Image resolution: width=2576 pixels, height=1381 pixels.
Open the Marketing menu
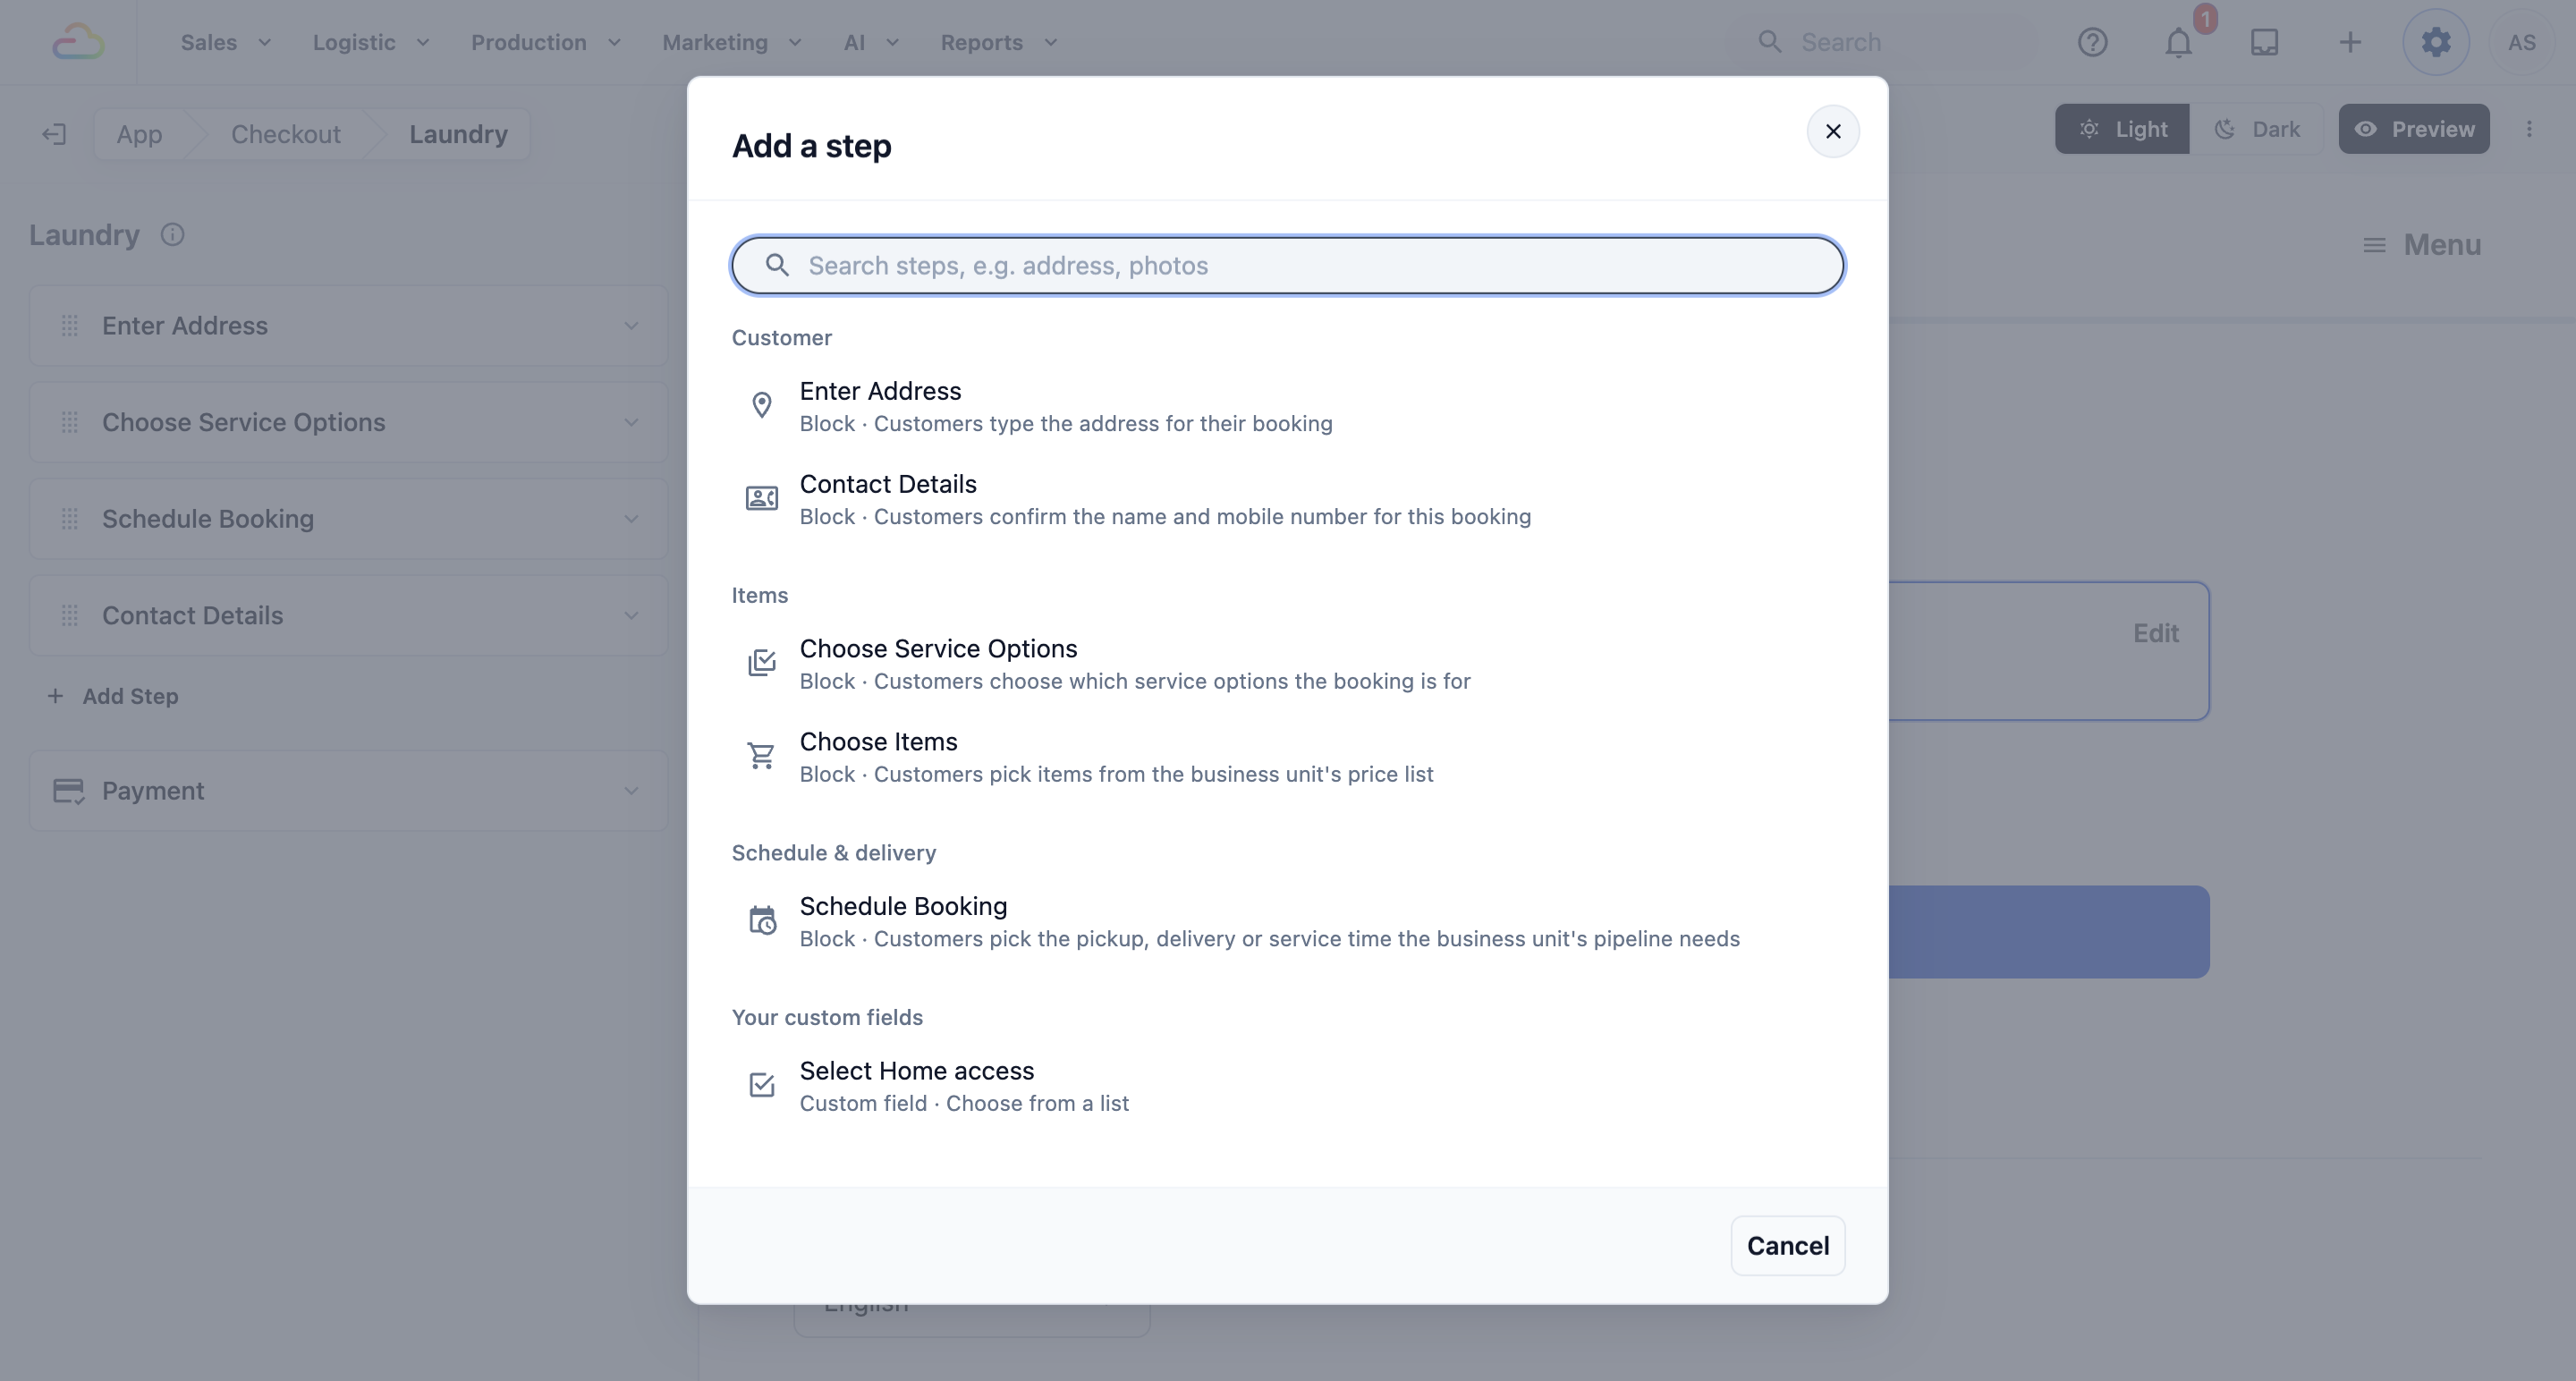732,42
